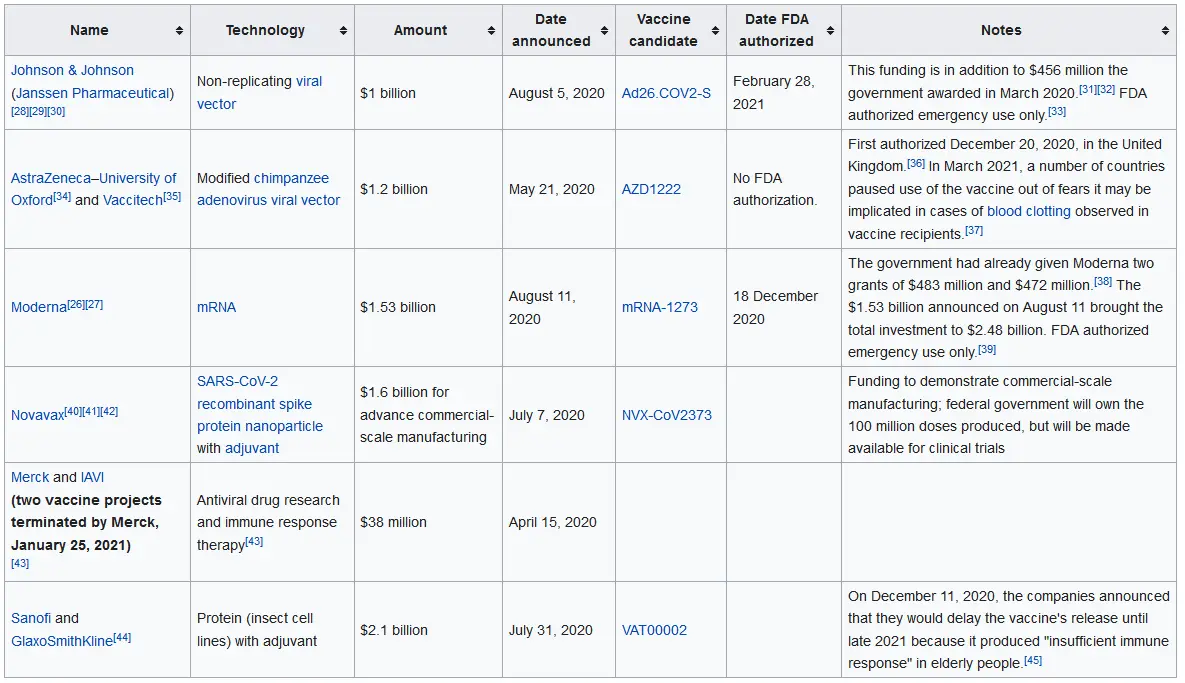Image resolution: width=1185 pixels, height=683 pixels.
Task: Click the Technology column sort arrows
Action: click(343, 31)
